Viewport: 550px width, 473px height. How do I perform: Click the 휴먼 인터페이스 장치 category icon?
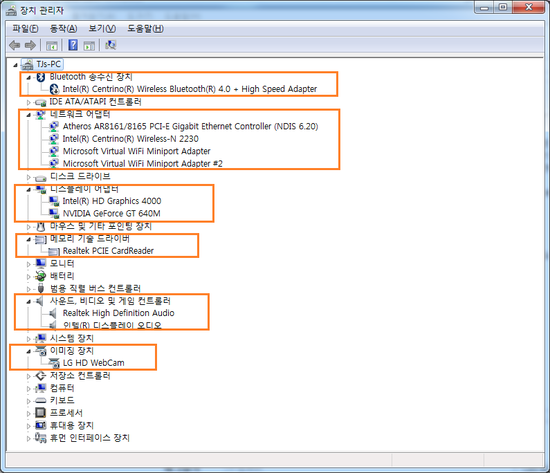[41, 438]
